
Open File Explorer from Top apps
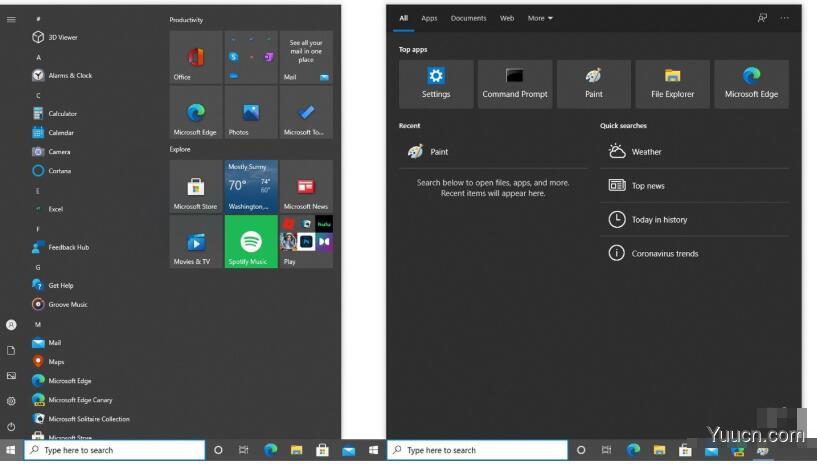(x=673, y=84)
